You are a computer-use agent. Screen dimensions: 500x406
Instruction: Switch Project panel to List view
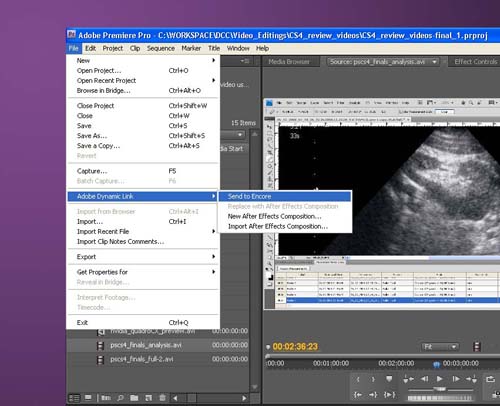(x=74, y=398)
